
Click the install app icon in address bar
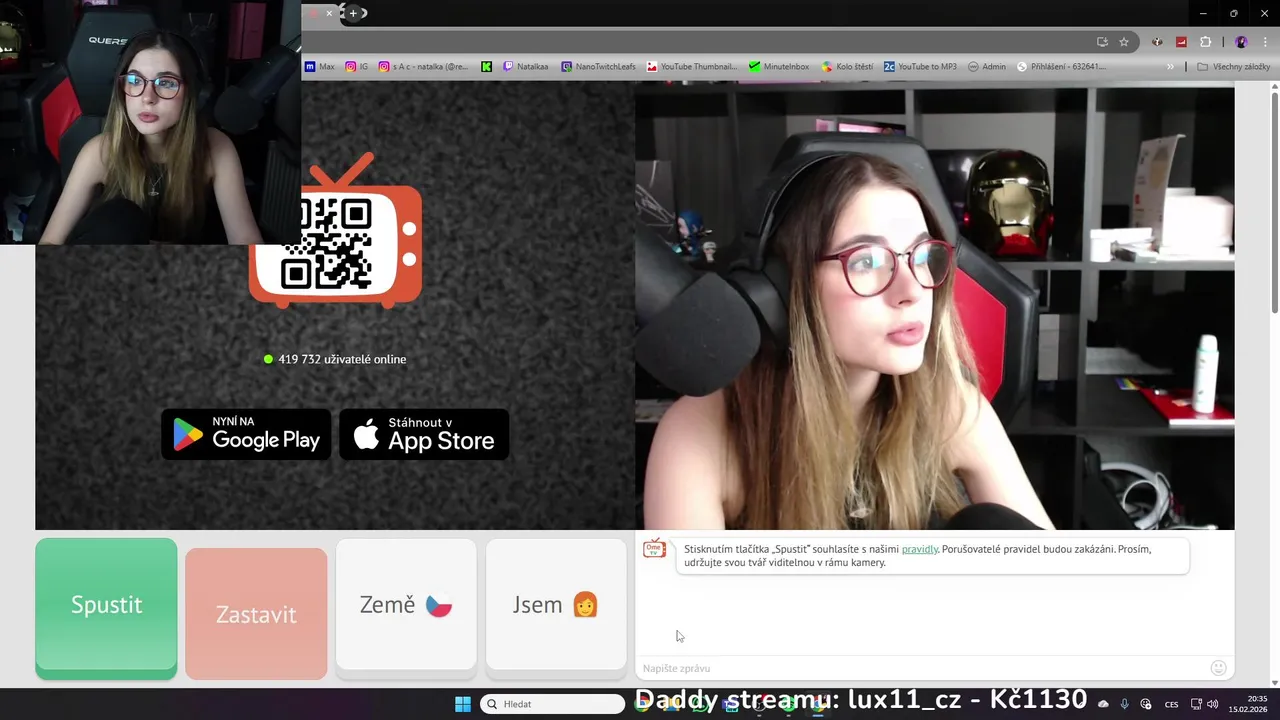1102,42
